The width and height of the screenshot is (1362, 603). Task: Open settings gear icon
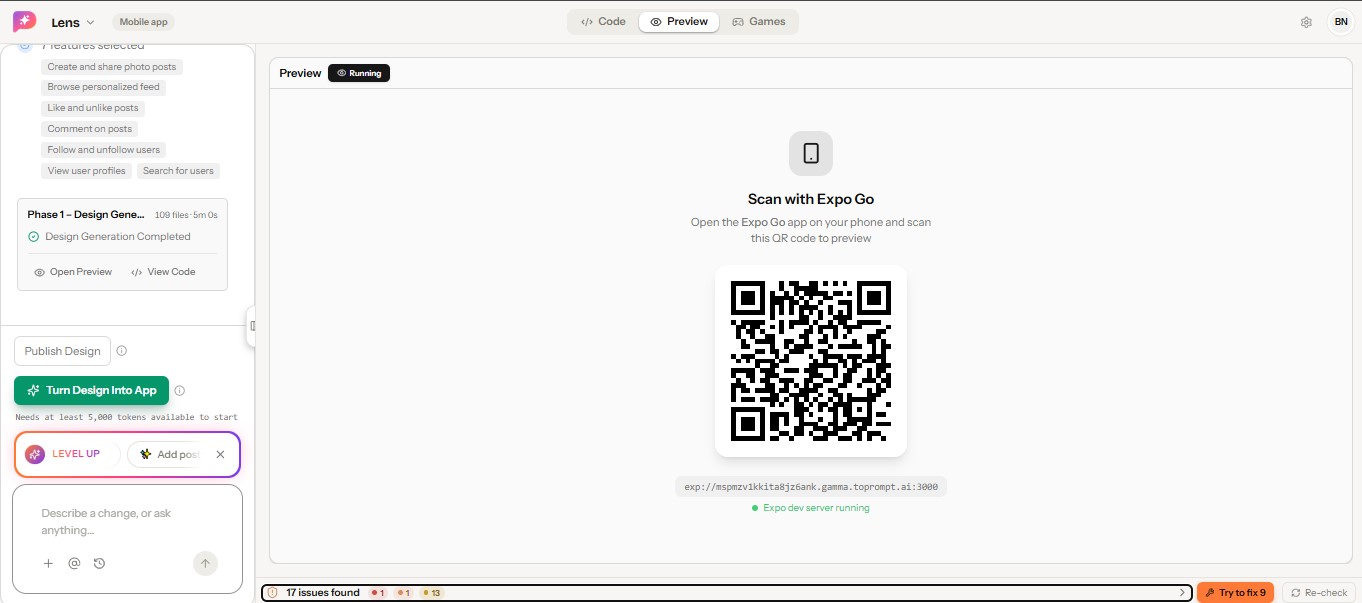(1306, 22)
